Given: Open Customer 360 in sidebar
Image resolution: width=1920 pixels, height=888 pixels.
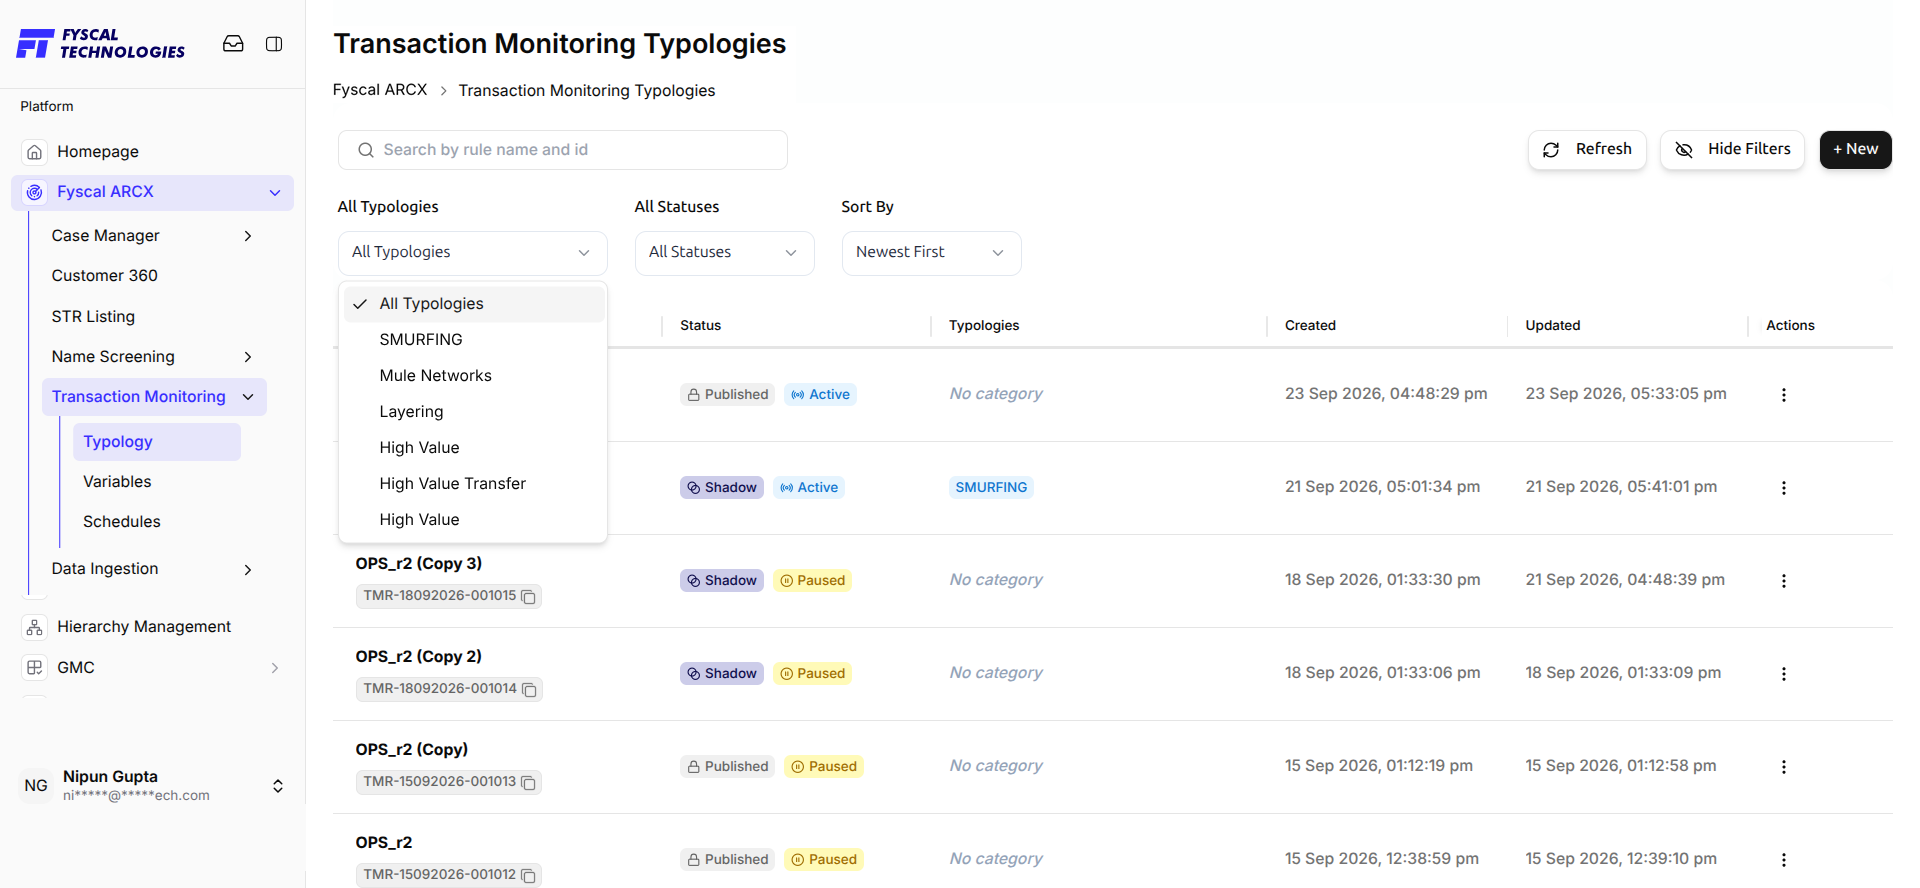Looking at the screenshot, I should tap(105, 276).
